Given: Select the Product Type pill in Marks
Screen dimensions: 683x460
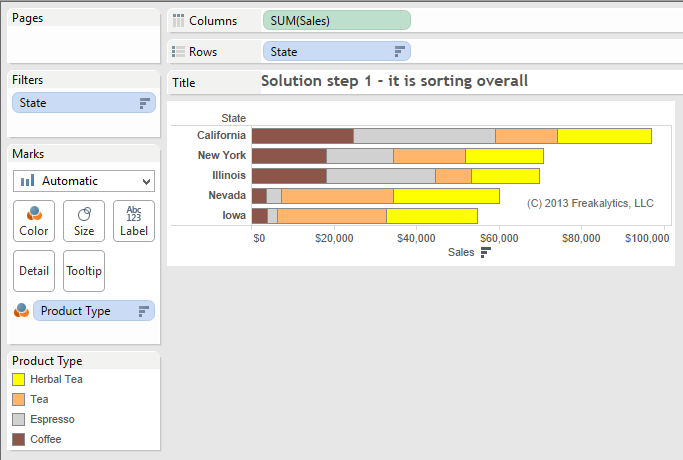Looking at the screenshot, I should click(x=94, y=311).
